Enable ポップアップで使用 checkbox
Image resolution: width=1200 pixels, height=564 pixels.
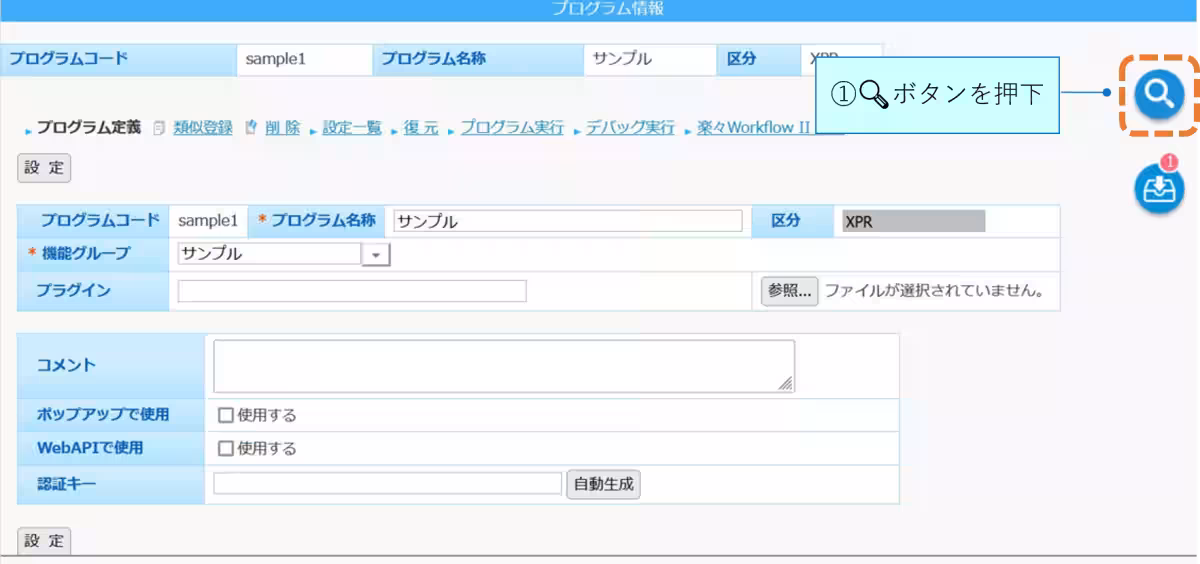coord(226,415)
